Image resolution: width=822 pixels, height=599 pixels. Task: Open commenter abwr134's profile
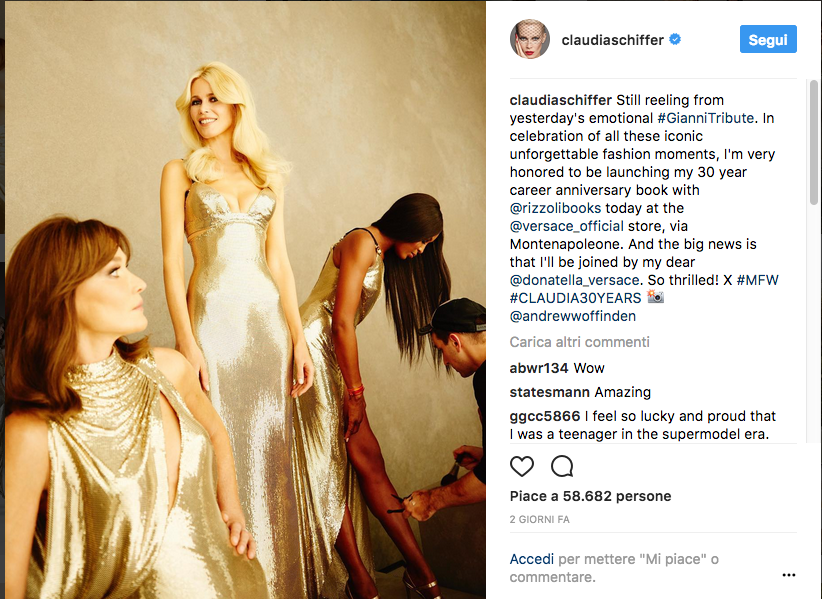click(x=539, y=368)
